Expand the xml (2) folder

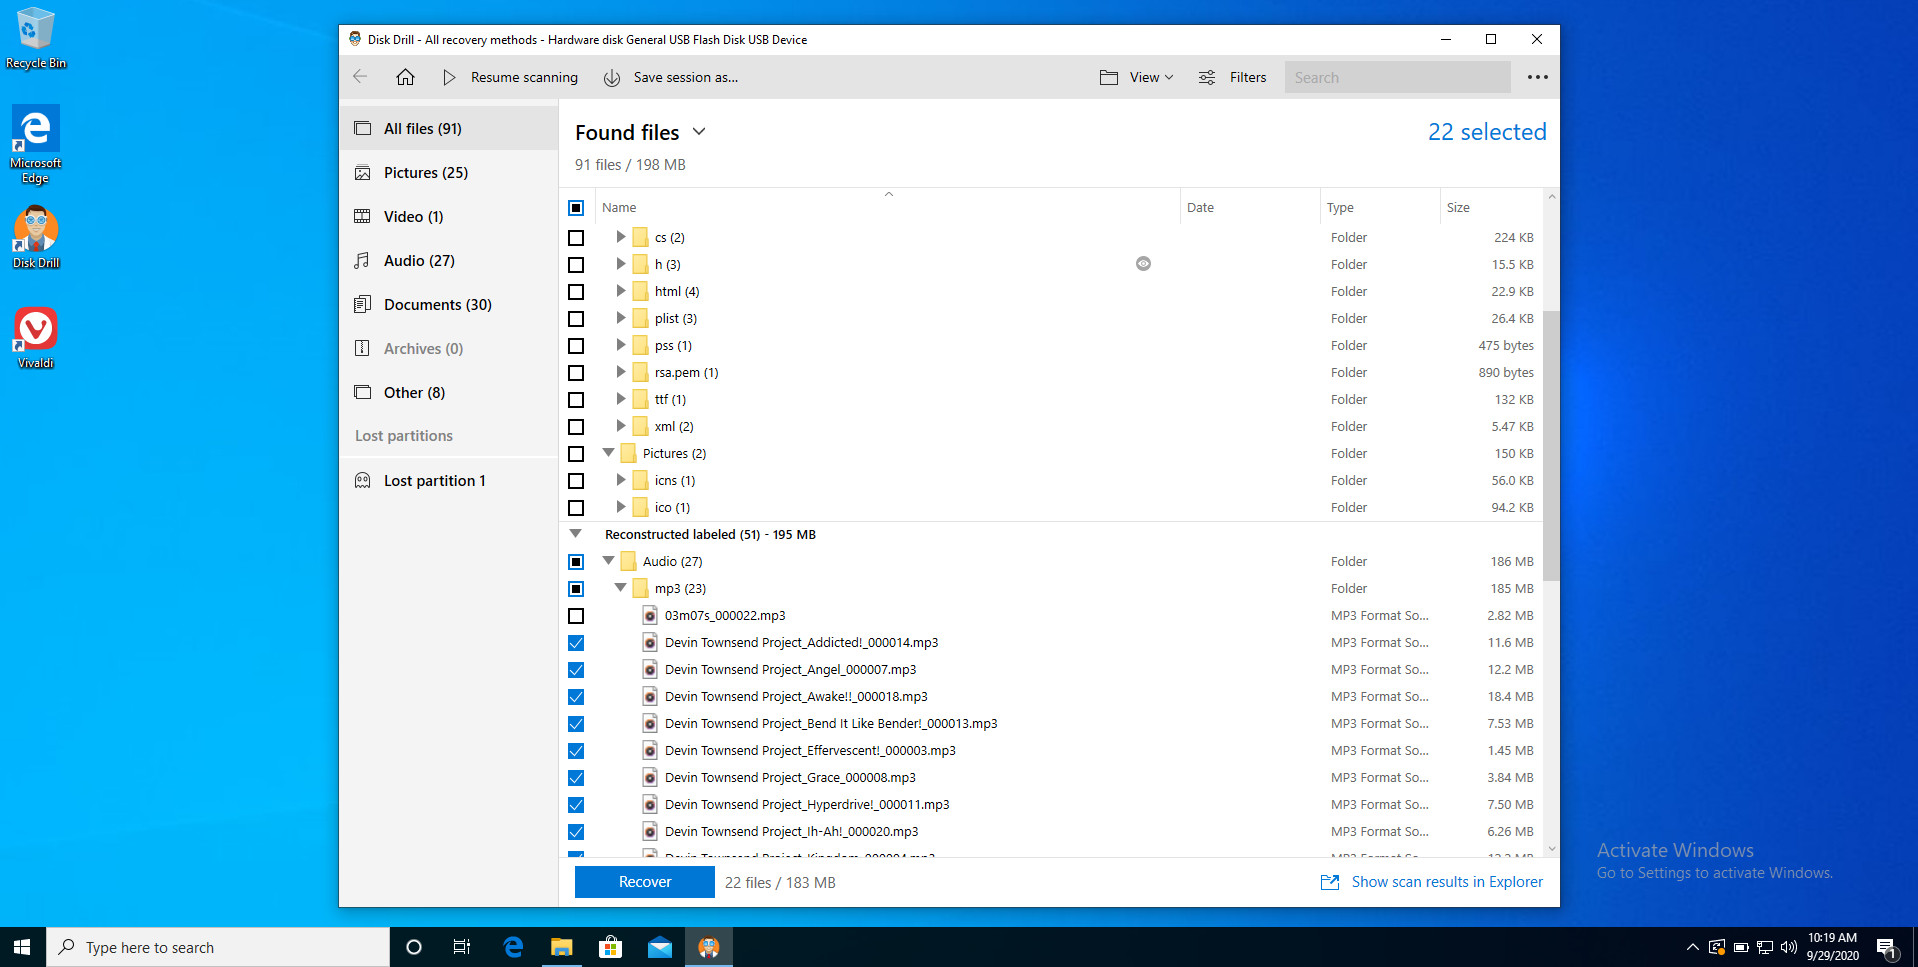coord(620,426)
